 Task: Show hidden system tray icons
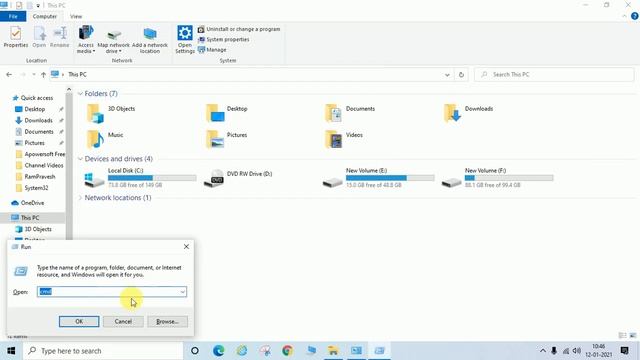pyautogui.click(x=542, y=351)
